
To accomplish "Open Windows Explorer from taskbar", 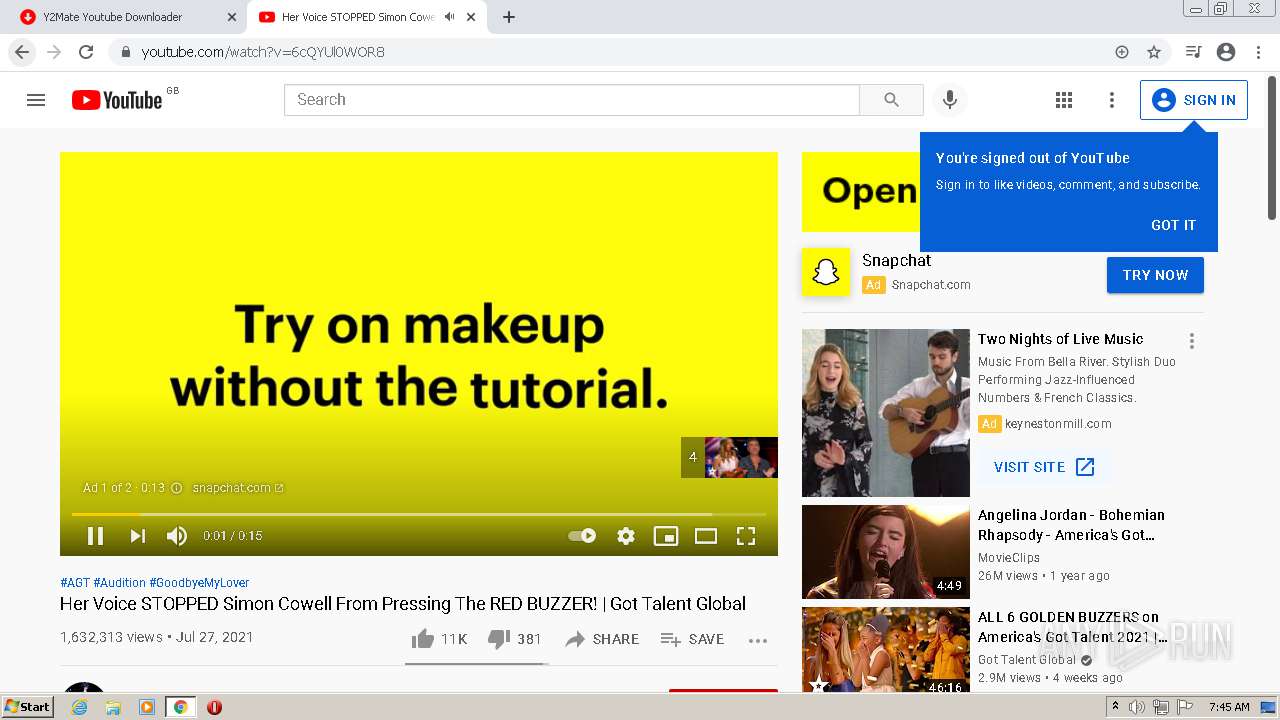I will pos(113,707).
